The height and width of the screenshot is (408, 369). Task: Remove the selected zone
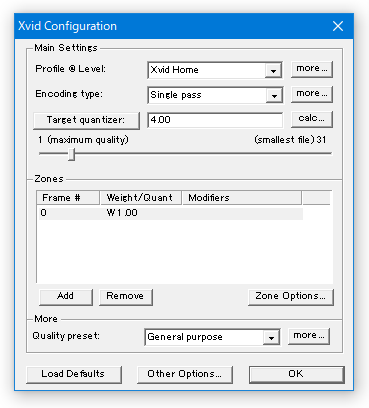click(x=126, y=297)
